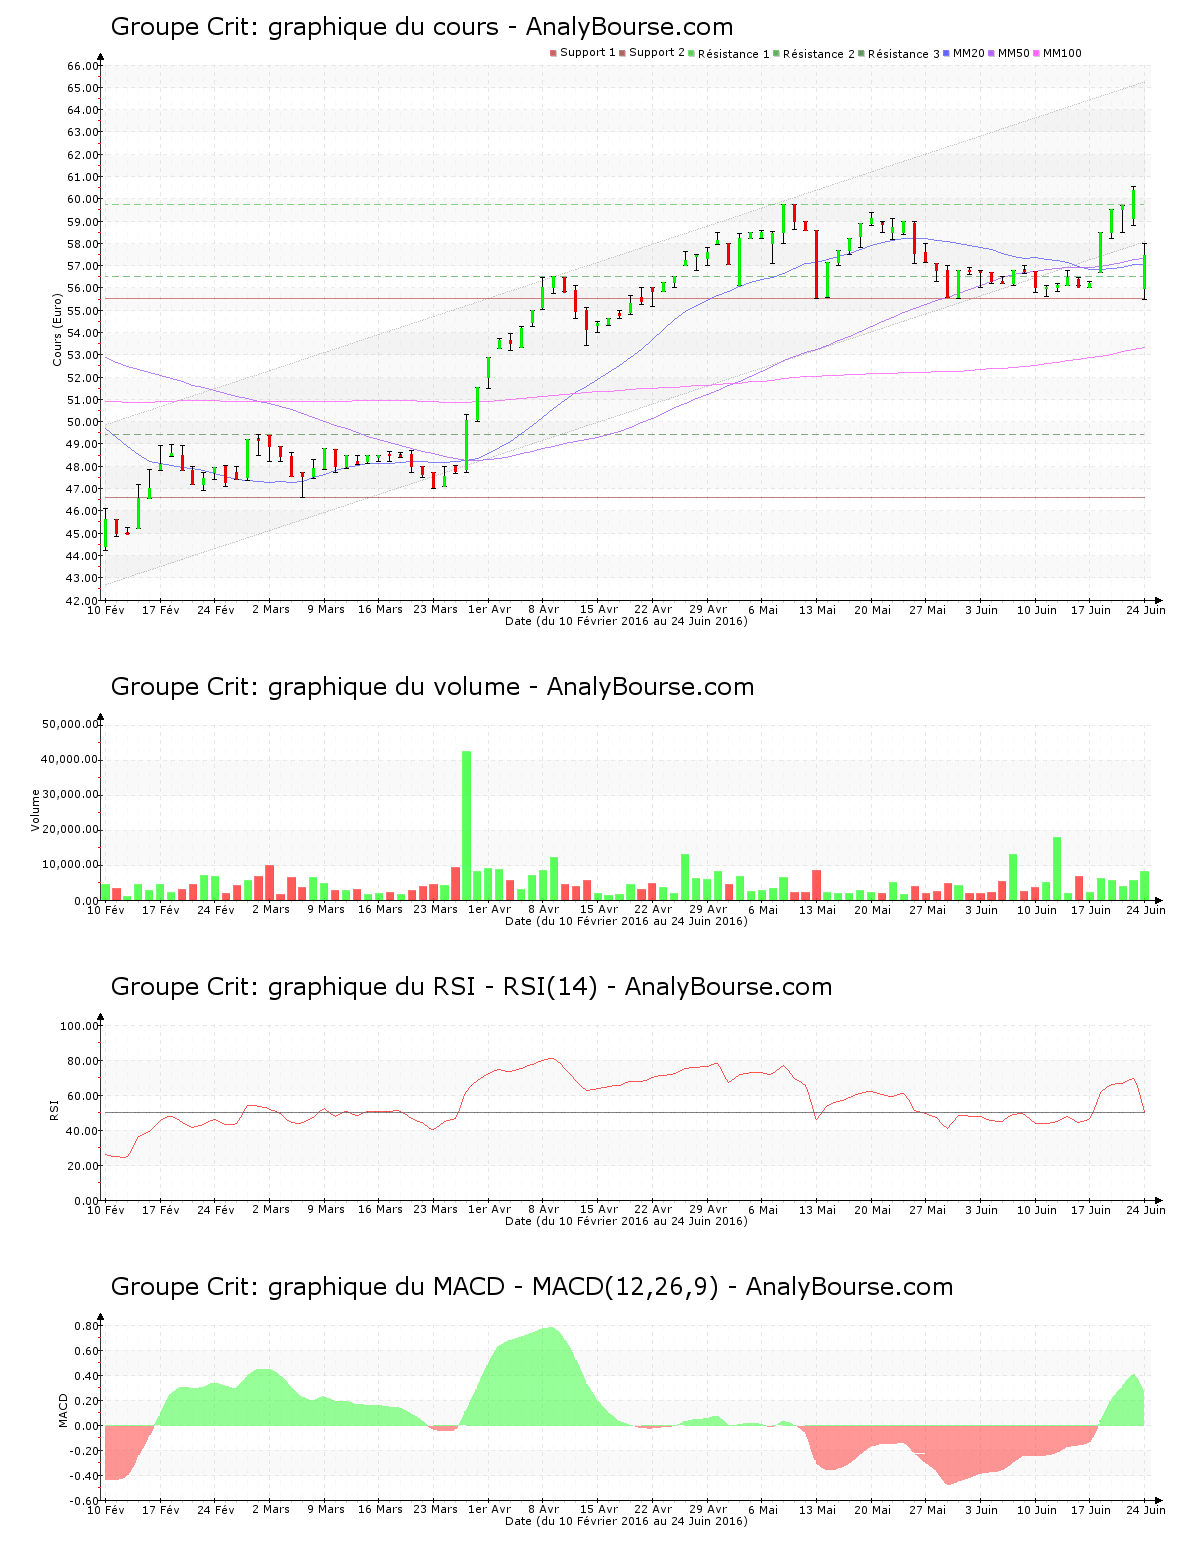Click the MM100 magenta legend square
Image resolution: width=1200 pixels, height=1550 pixels.
coord(1036,53)
